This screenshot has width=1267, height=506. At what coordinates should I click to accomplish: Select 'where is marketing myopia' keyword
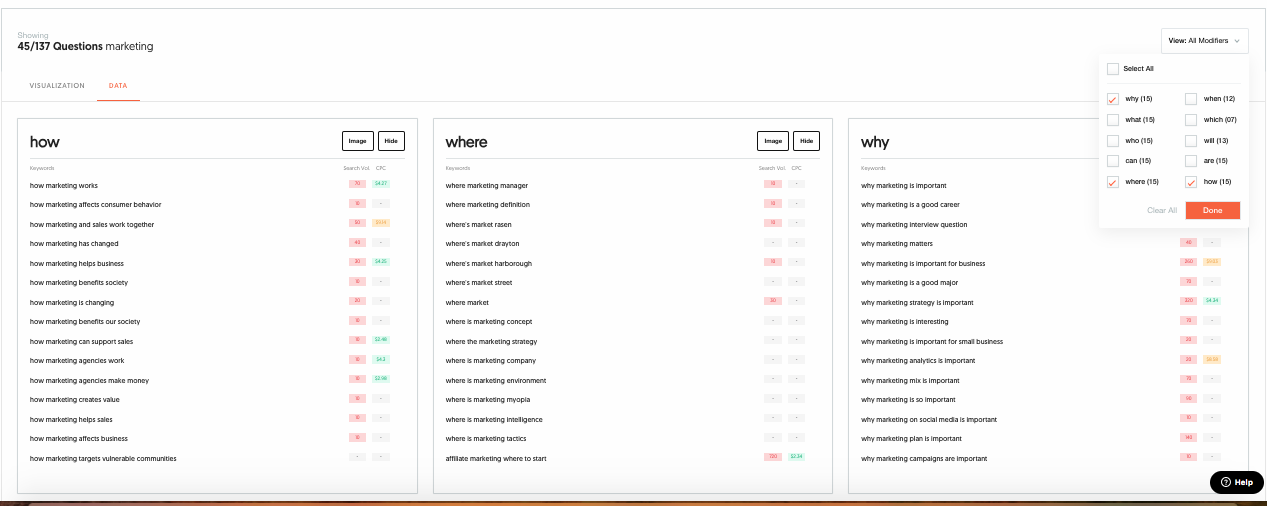[x=488, y=400]
